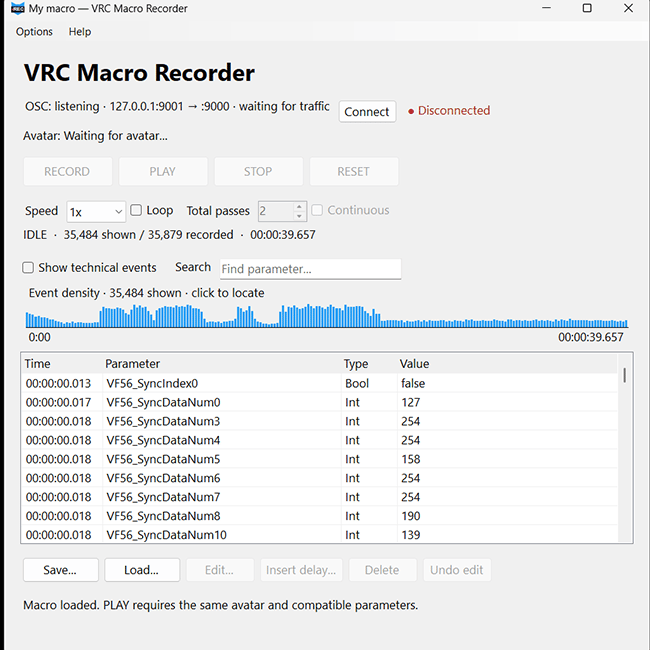Click the RESET button

pos(354,171)
